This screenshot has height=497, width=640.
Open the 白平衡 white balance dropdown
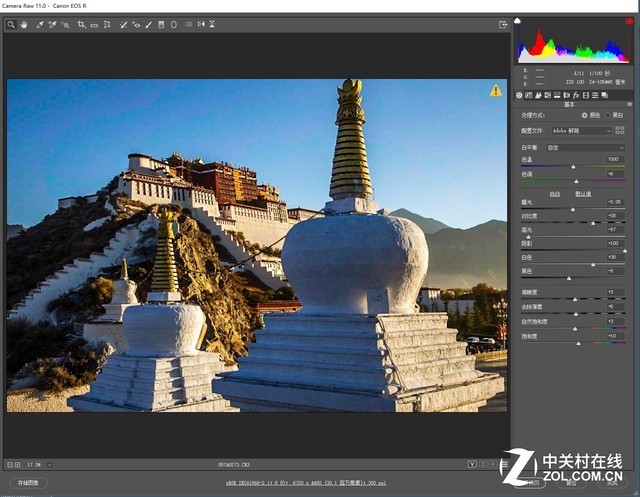coord(586,148)
